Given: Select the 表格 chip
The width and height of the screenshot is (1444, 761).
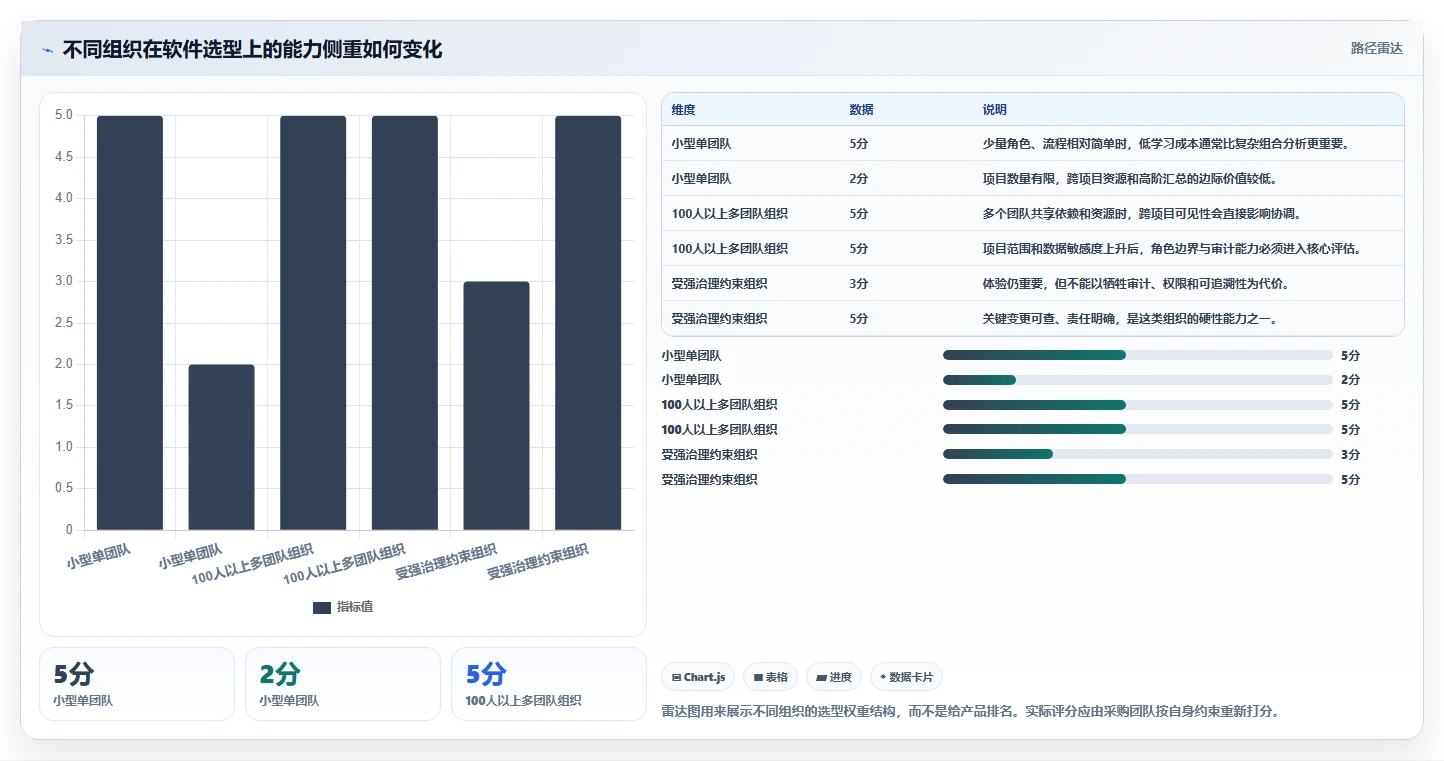Looking at the screenshot, I should click(770, 677).
